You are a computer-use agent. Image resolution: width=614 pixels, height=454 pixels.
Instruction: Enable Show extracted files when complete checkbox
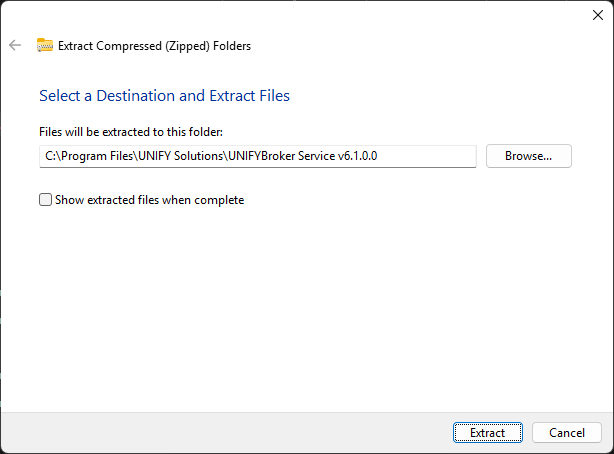(x=45, y=200)
